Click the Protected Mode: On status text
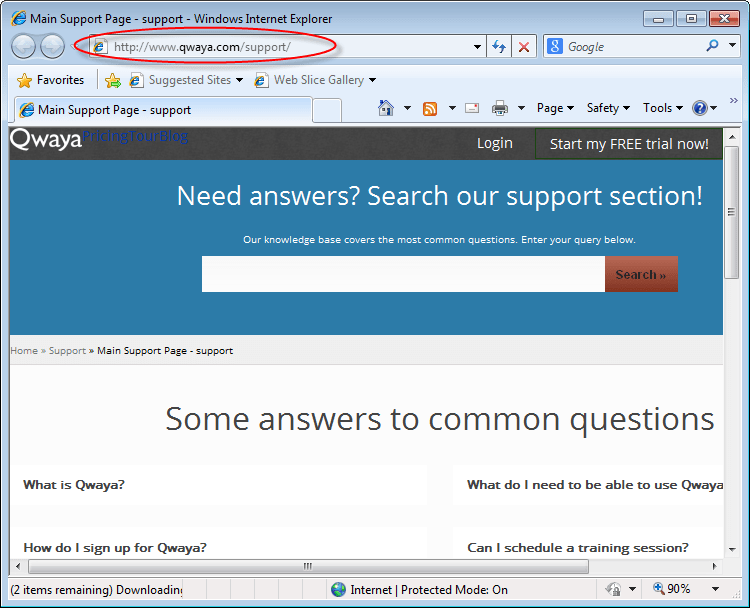Image resolution: width=750 pixels, height=608 pixels. coord(454,590)
